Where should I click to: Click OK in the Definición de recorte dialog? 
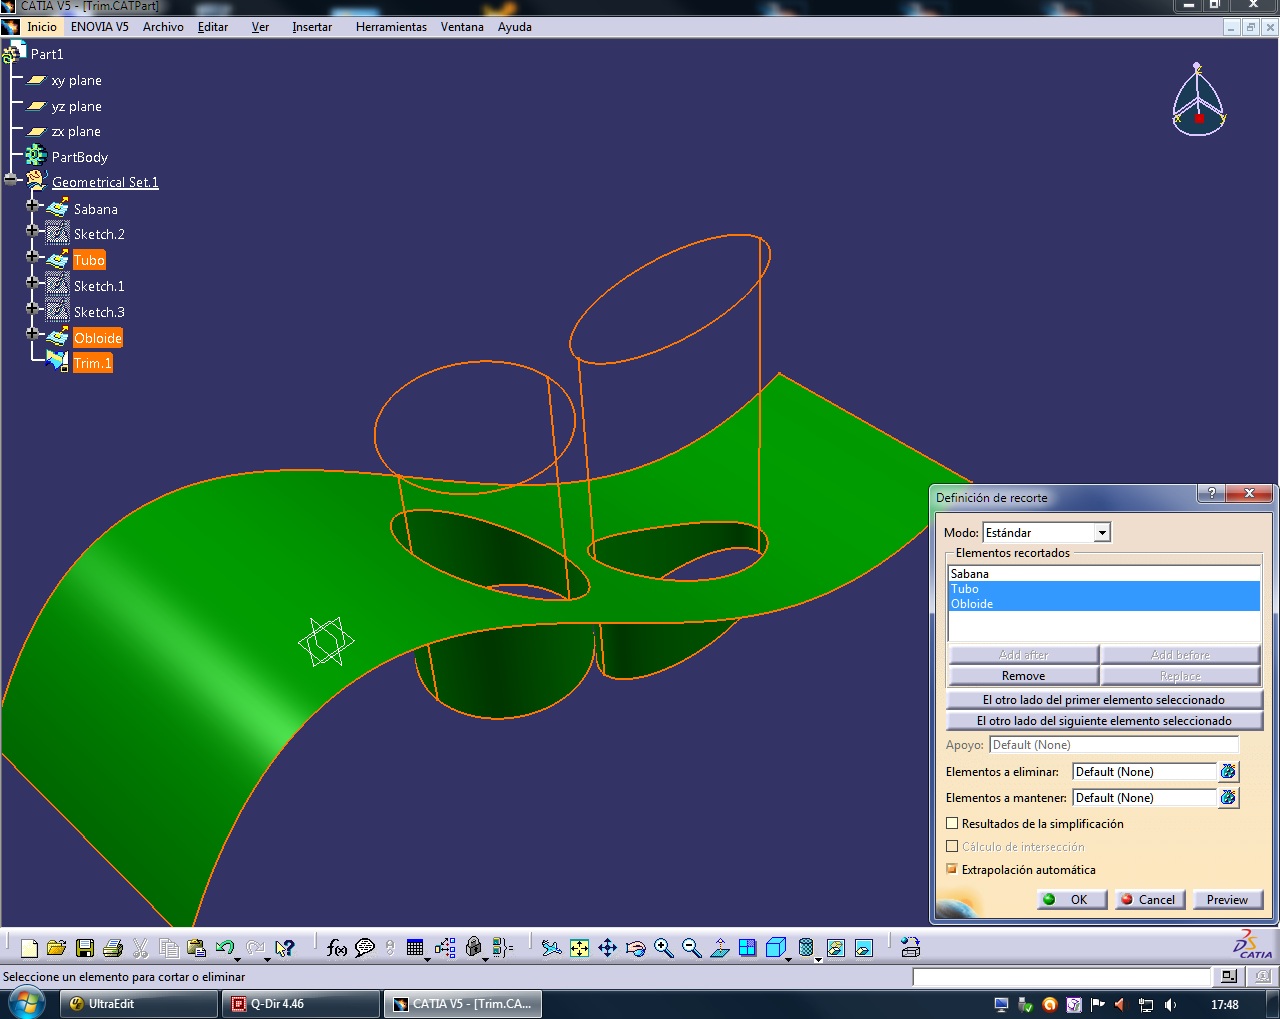coord(1071,900)
